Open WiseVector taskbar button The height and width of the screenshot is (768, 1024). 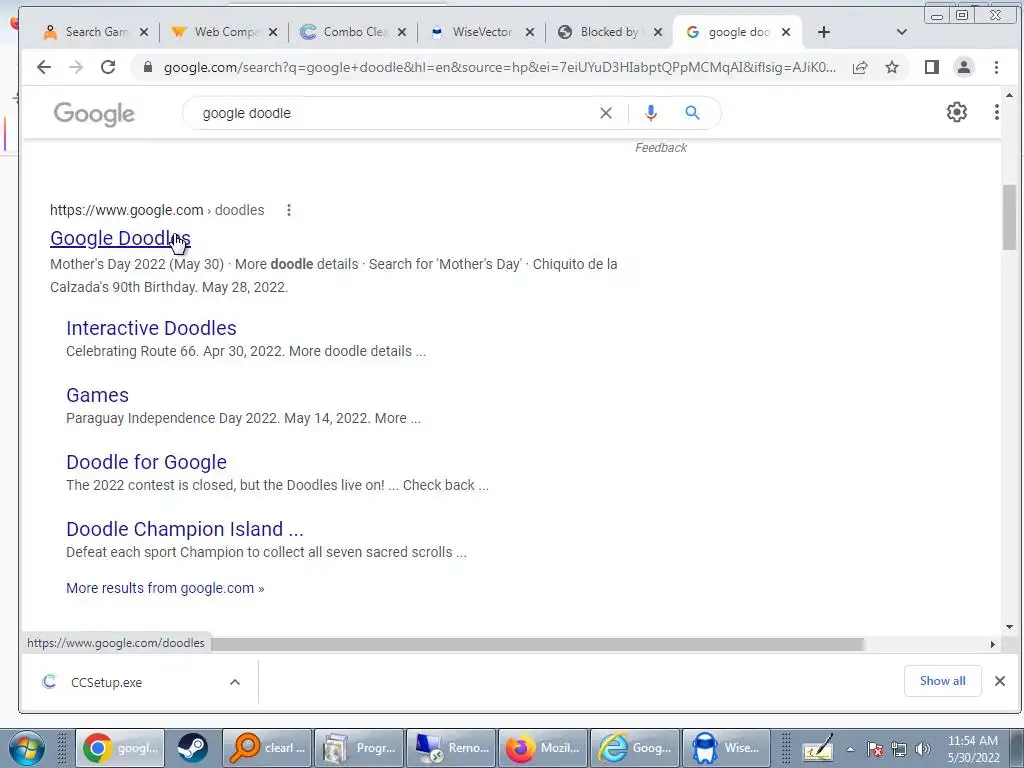[x=727, y=748]
